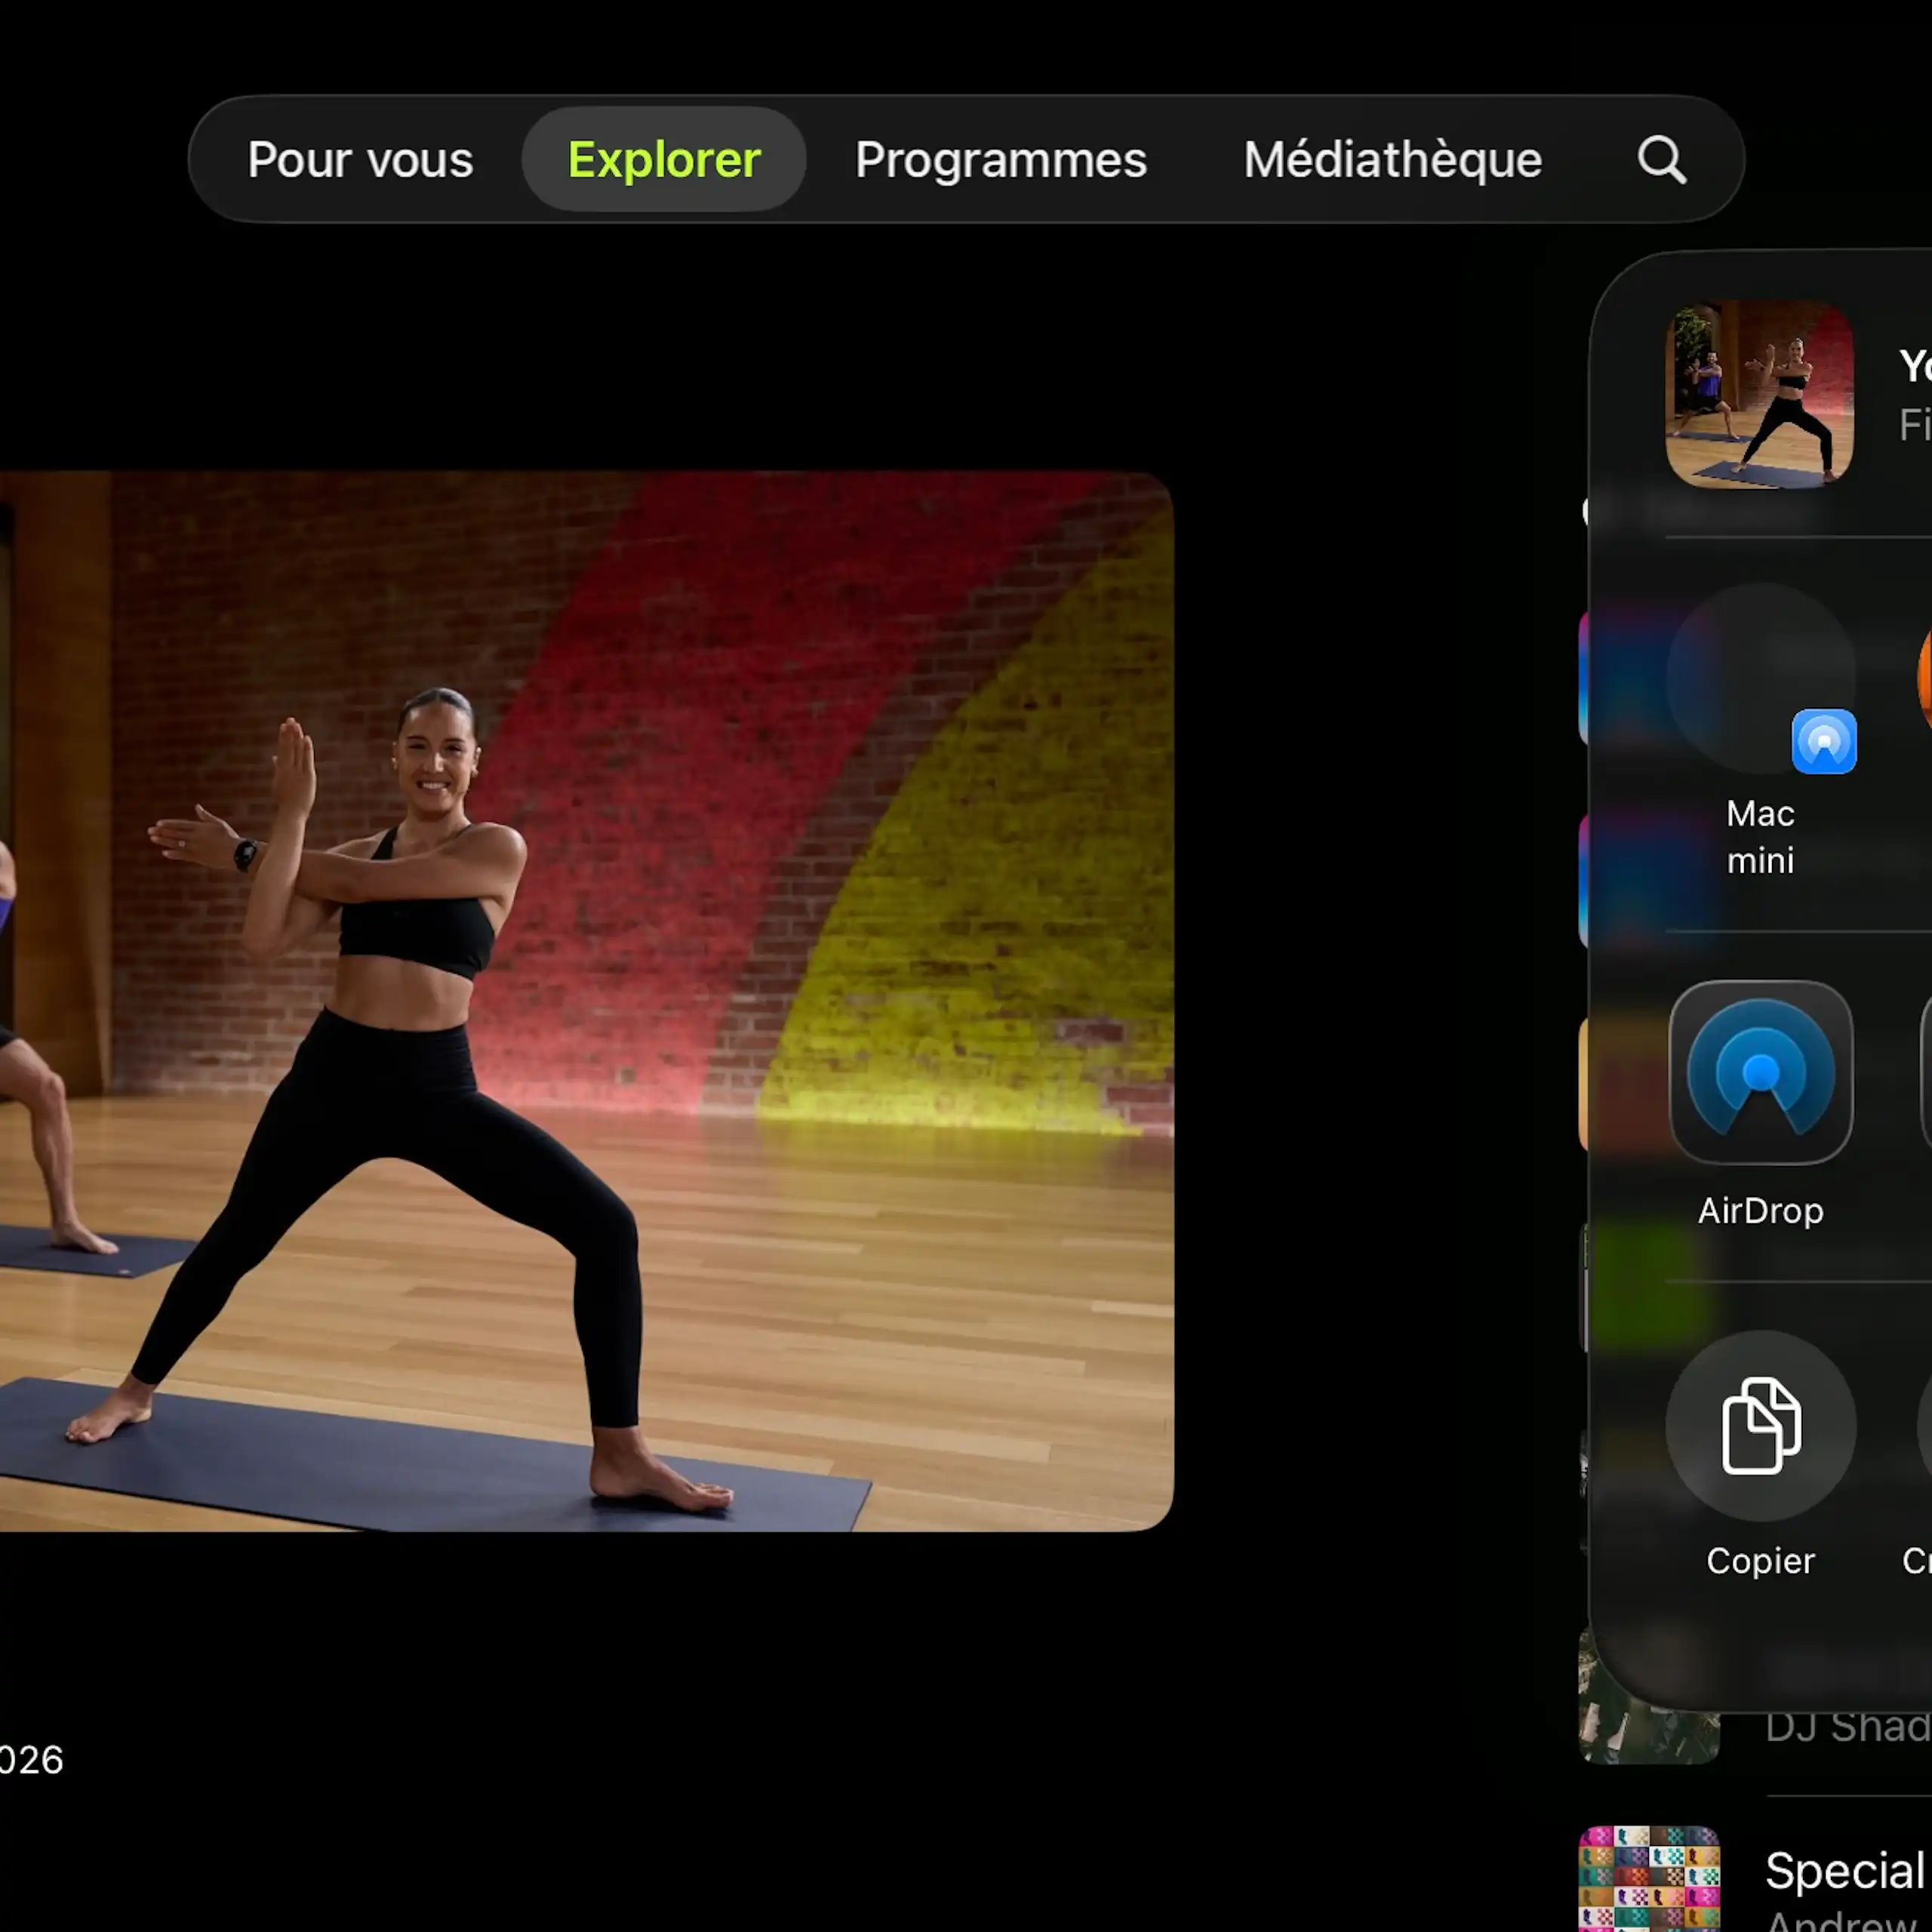Click the AirDrop label text
Image resolution: width=1932 pixels, height=1932 pixels.
point(1760,1211)
